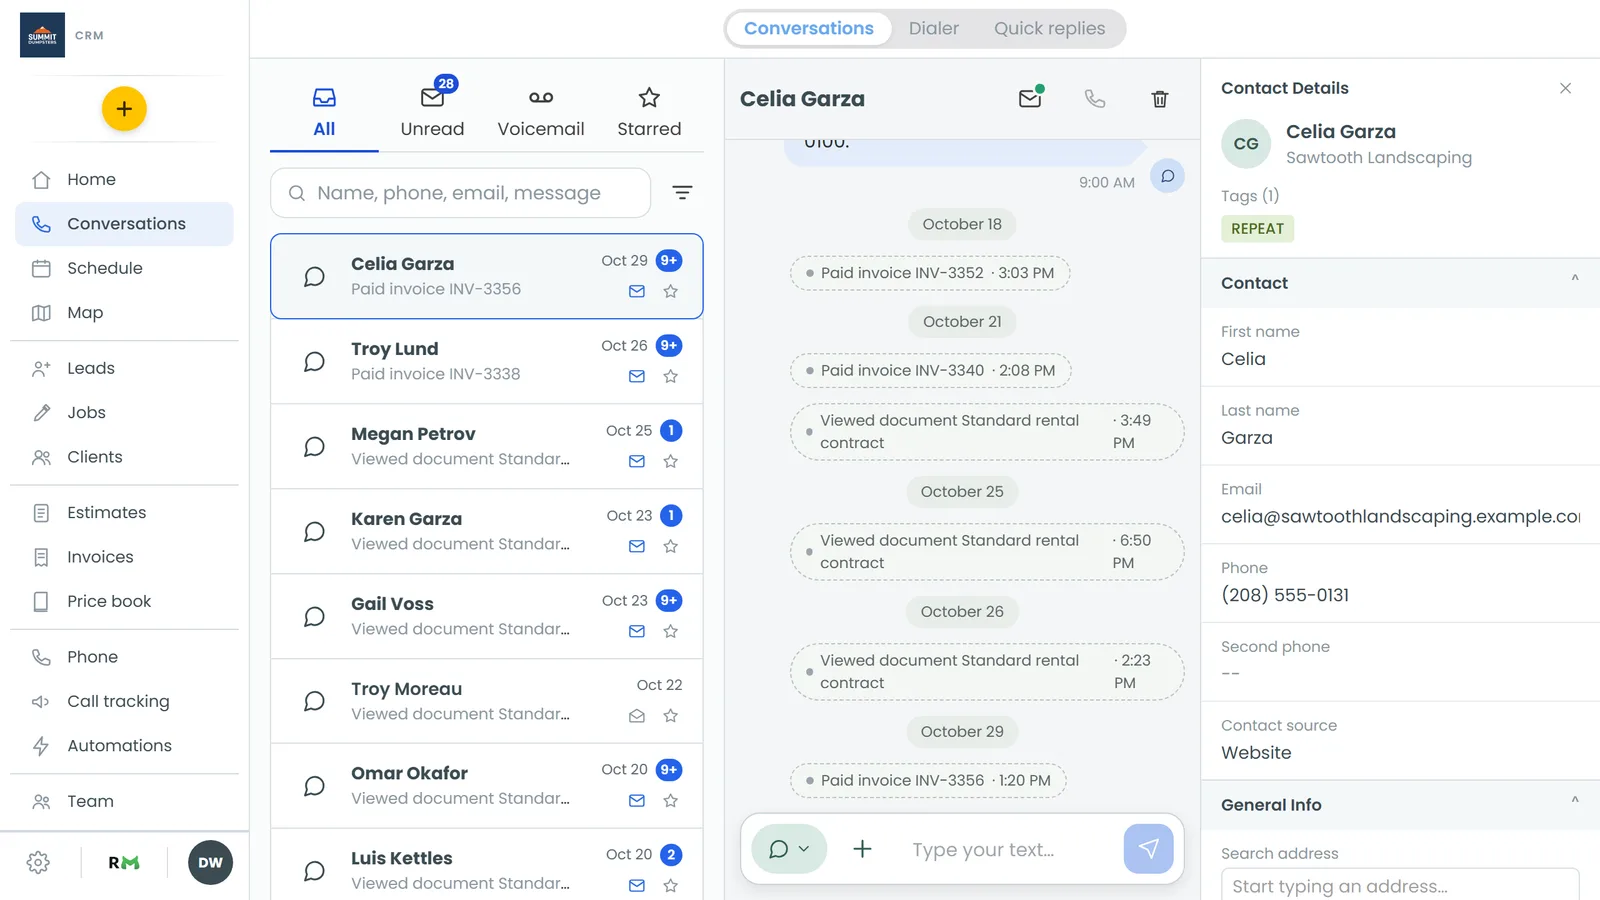Screen dimensions: 1600x900
Task: Call Celia Garza using the phone icon
Action: tap(1095, 98)
